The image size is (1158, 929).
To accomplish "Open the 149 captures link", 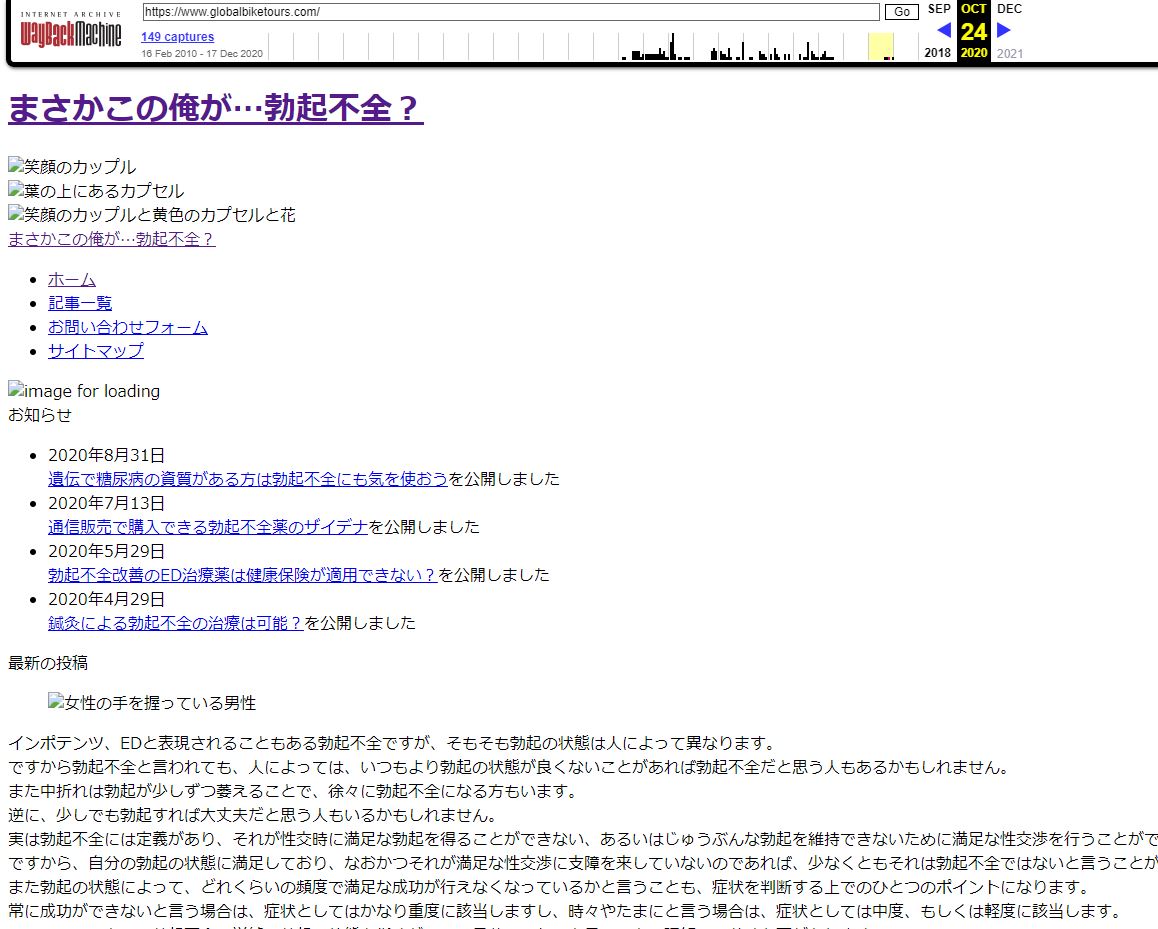I will tap(177, 37).
